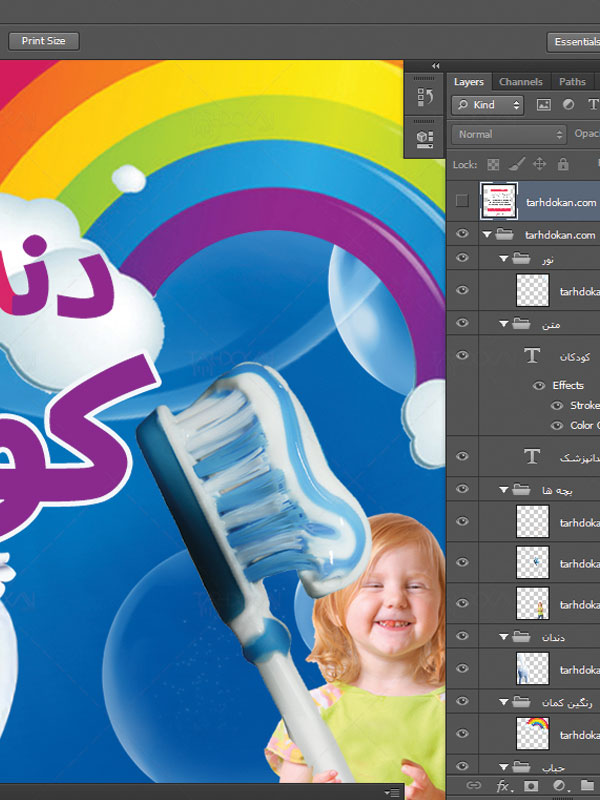This screenshot has height=800, width=600.
Task: Switch to the Paths tab
Action: pyautogui.click(x=572, y=82)
